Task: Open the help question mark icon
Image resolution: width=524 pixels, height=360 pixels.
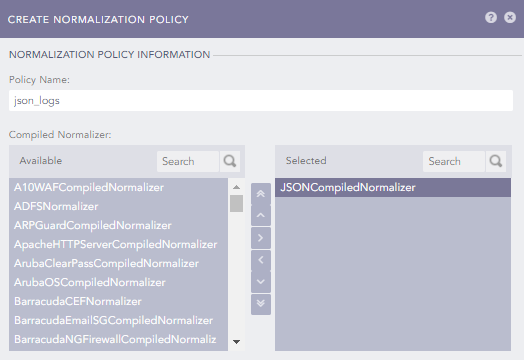Action: point(491,17)
